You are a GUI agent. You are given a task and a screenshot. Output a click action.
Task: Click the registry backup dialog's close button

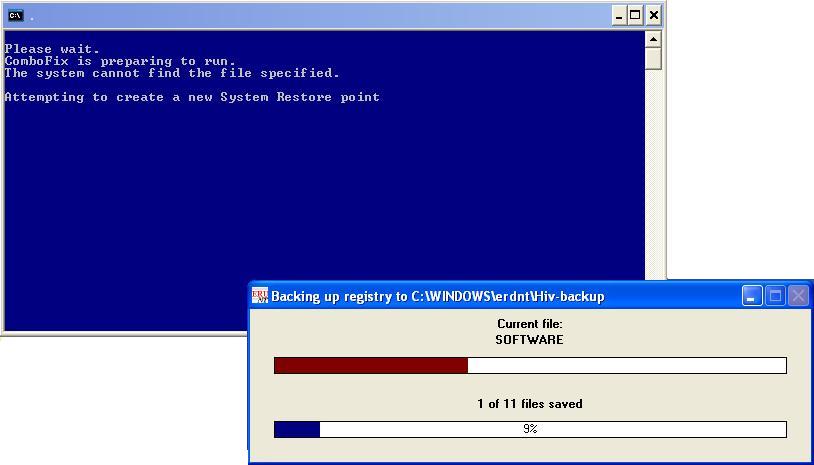click(x=798, y=296)
